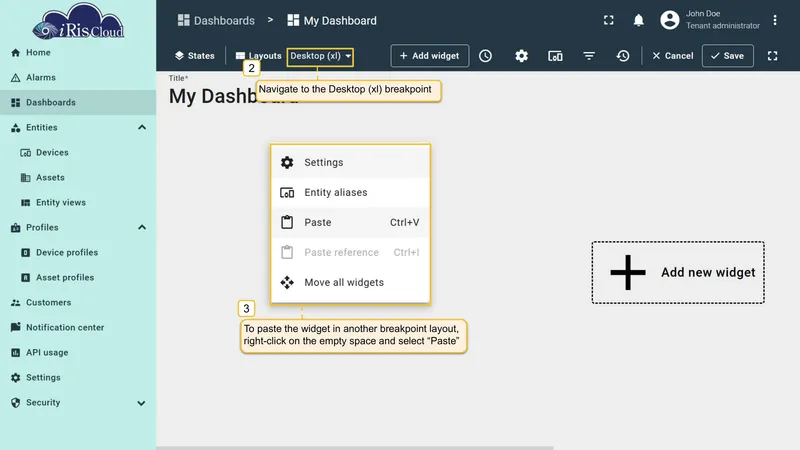Save the dashboard

click(728, 56)
